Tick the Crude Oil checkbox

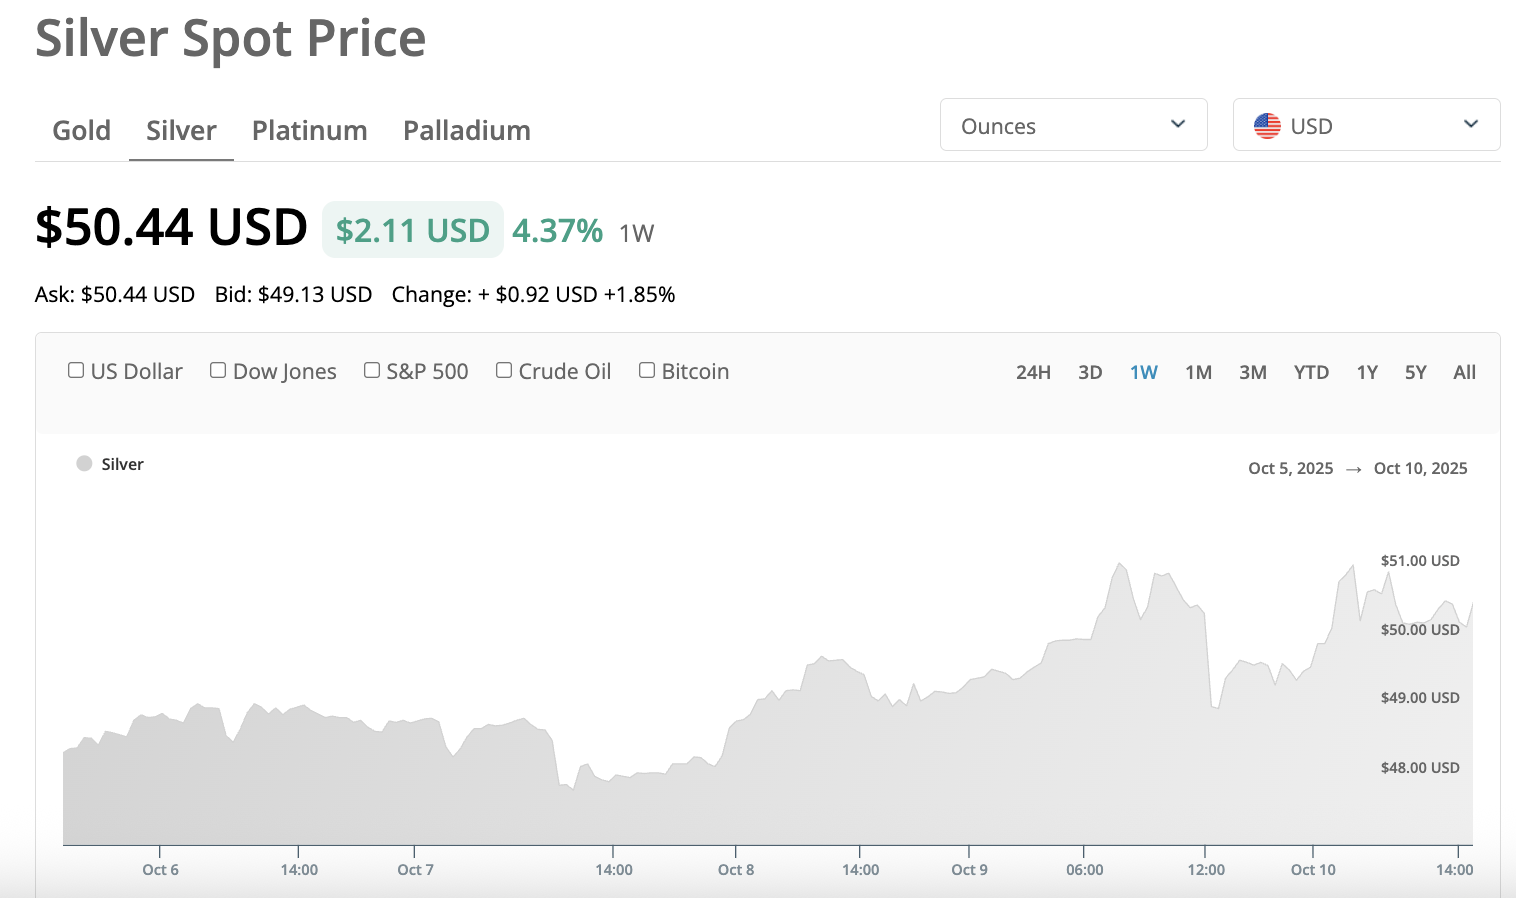click(x=504, y=371)
